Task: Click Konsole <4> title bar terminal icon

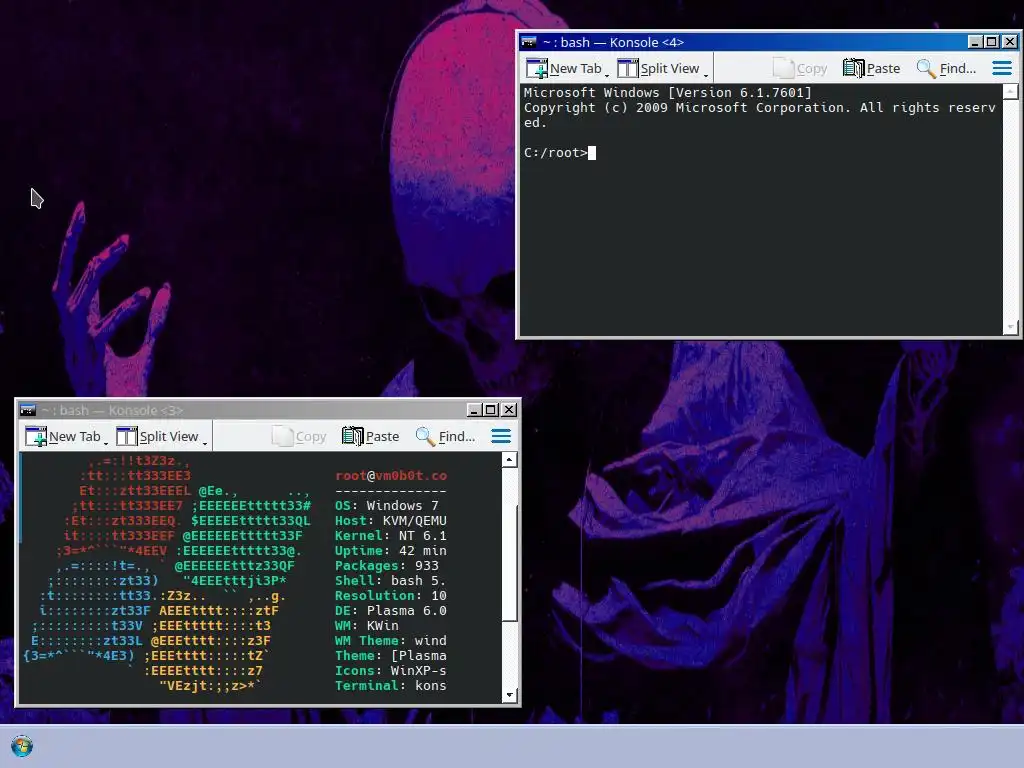Action: click(x=529, y=42)
